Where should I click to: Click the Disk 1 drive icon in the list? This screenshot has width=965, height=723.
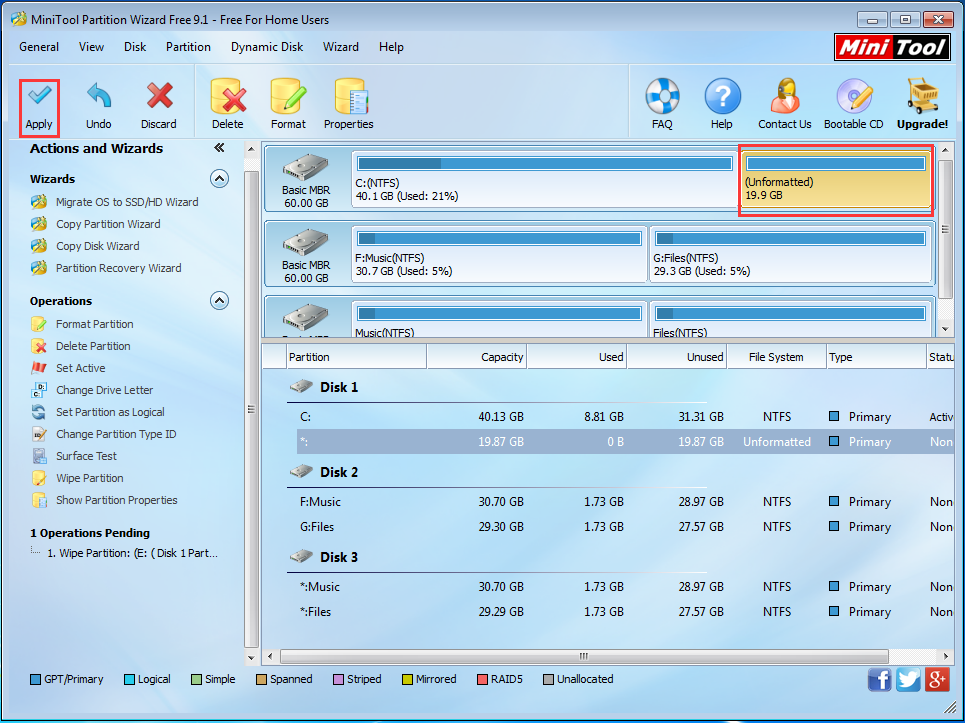point(302,386)
